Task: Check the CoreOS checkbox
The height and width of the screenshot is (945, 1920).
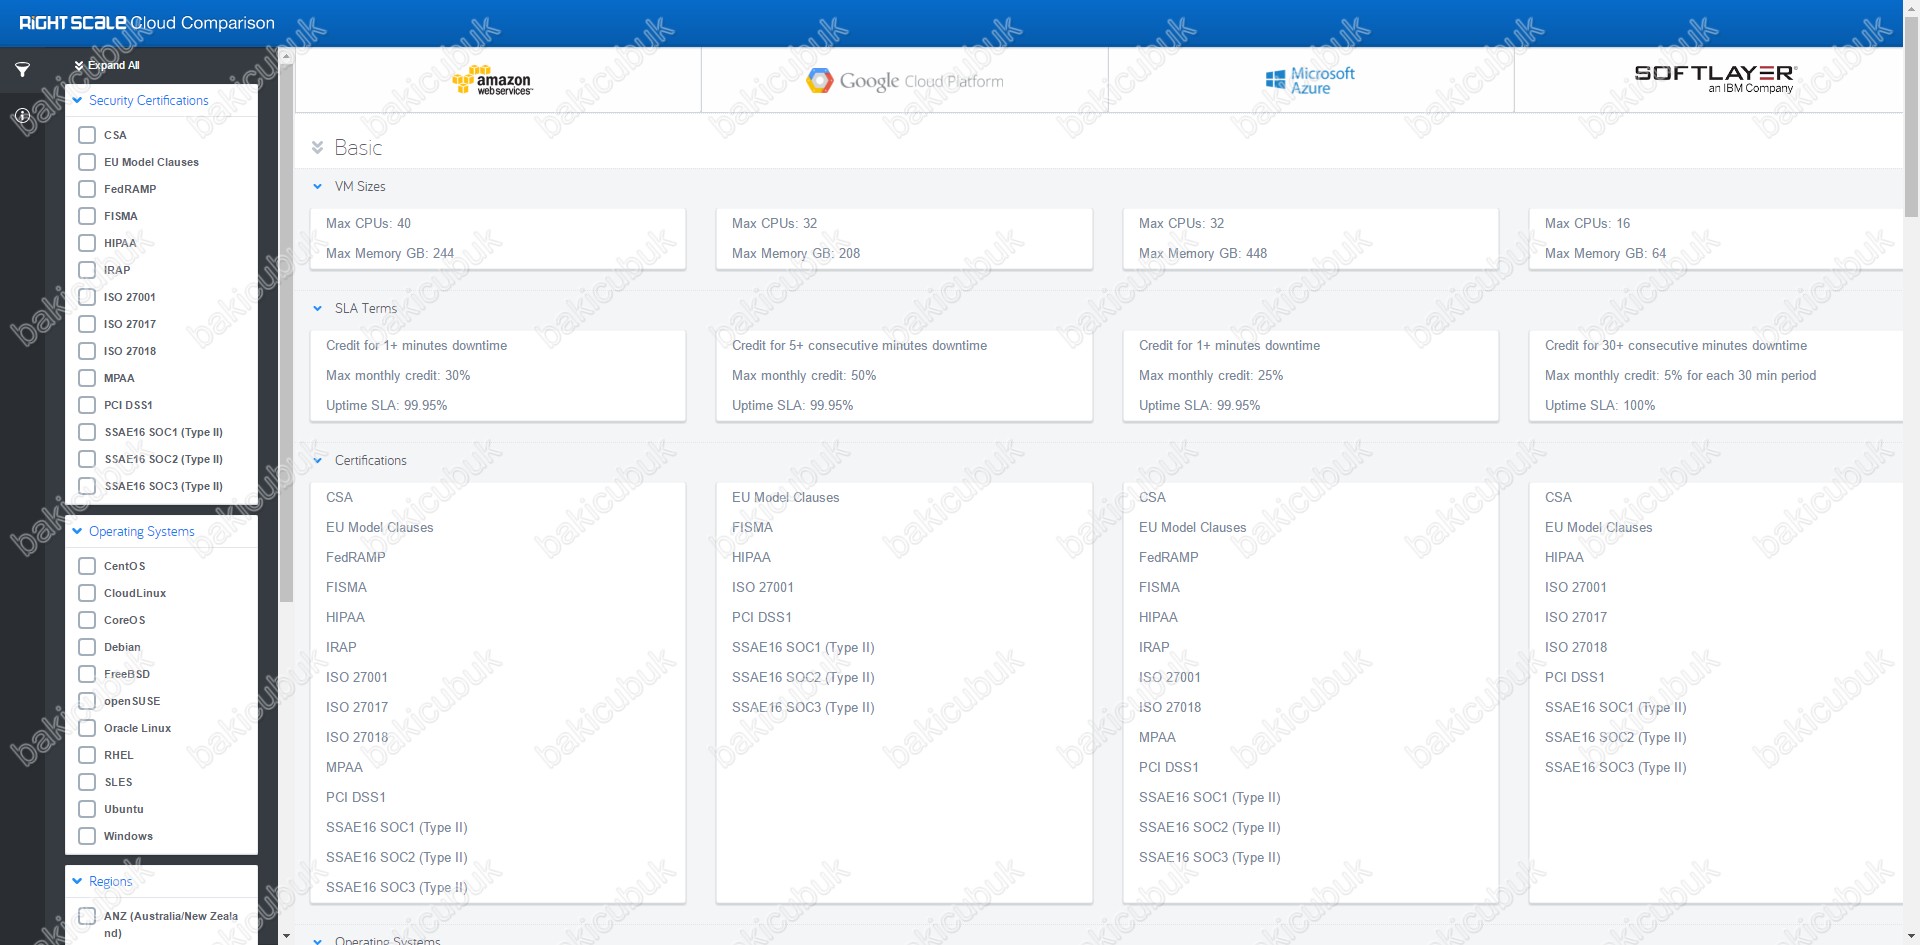Action: tap(87, 620)
